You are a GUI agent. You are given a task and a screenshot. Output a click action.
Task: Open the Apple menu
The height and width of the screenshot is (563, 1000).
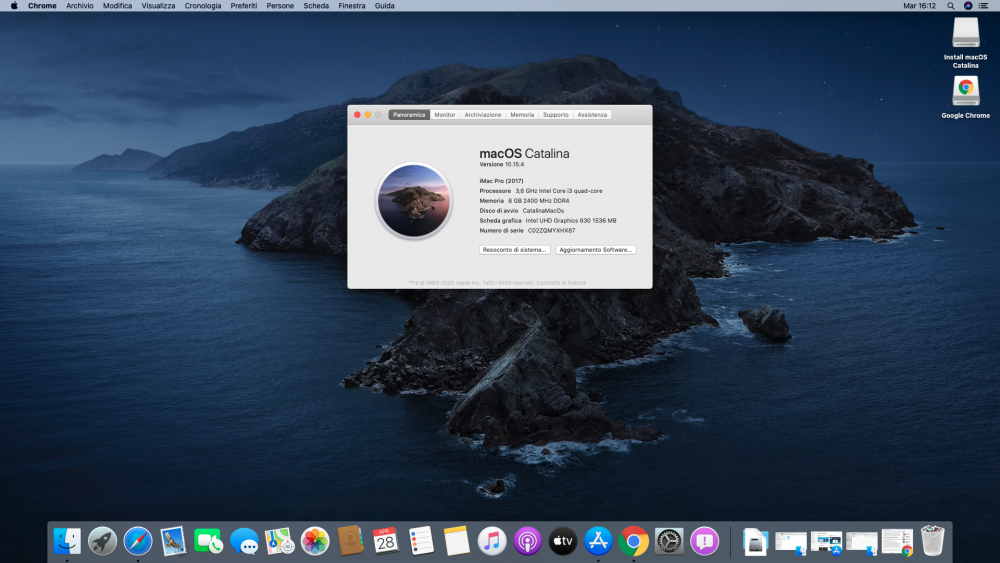pos(14,6)
